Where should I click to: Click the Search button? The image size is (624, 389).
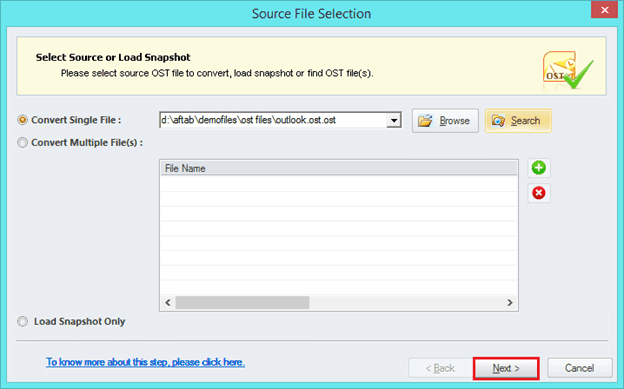[x=518, y=121]
